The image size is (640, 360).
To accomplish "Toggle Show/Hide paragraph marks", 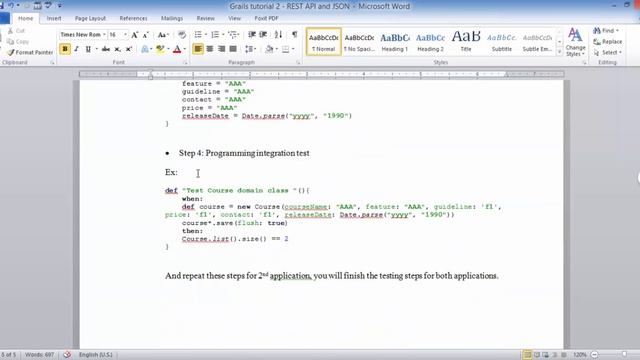I will click(295, 35).
